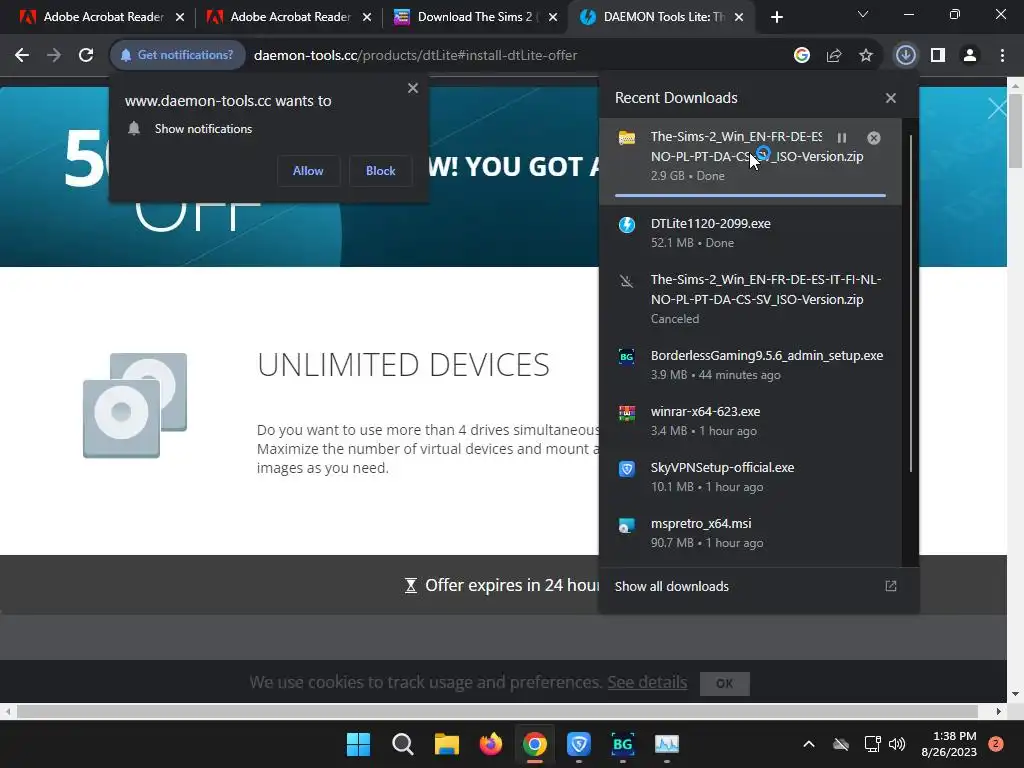Open the taskbar clock and date
Viewport: 1024px width, 768px height.
tap(948, 744)
